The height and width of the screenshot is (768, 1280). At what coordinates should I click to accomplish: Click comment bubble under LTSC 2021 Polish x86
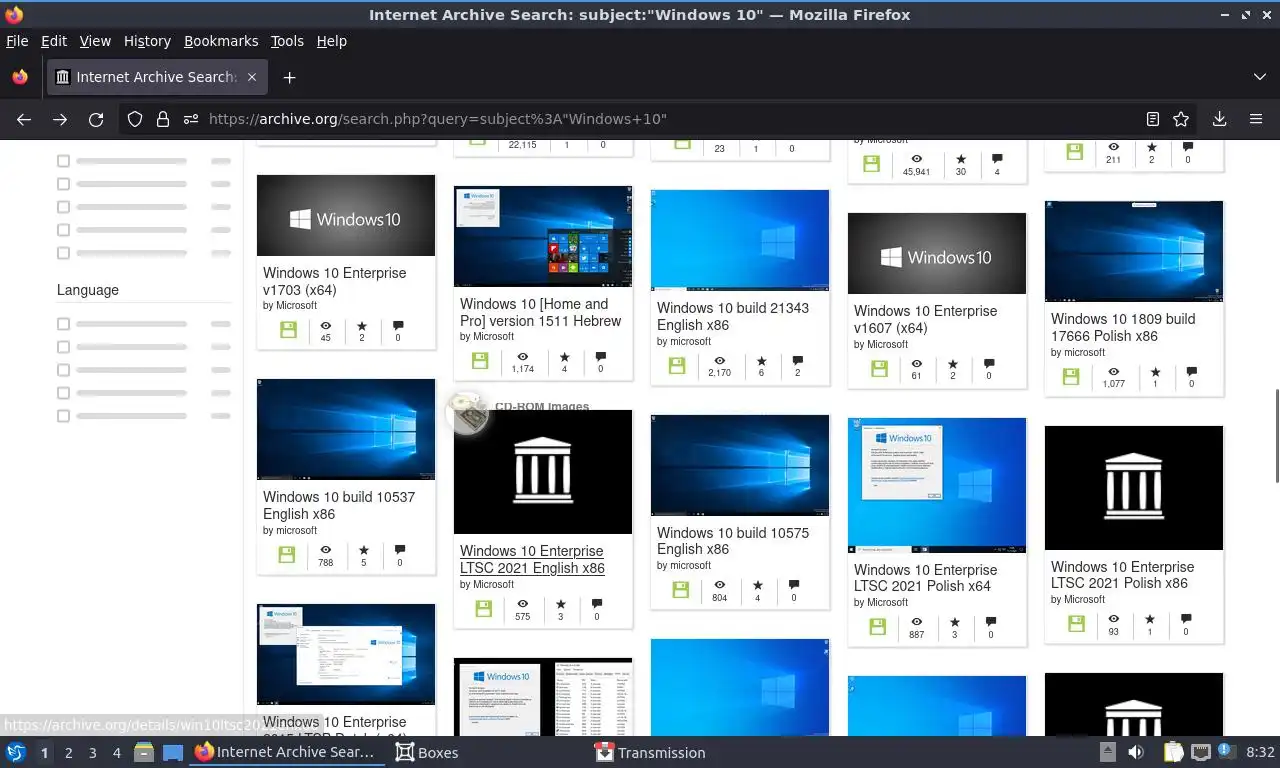coord(1187,619)
